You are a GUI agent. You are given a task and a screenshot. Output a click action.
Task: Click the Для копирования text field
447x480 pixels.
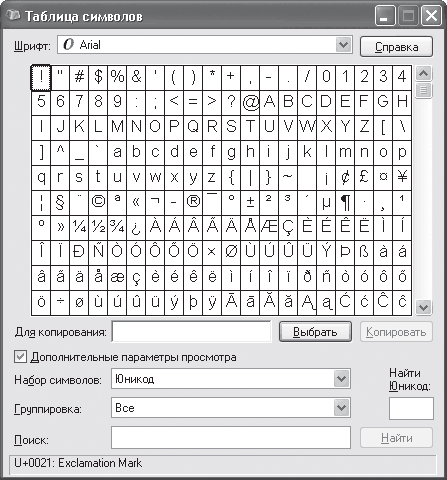point(192,332)
